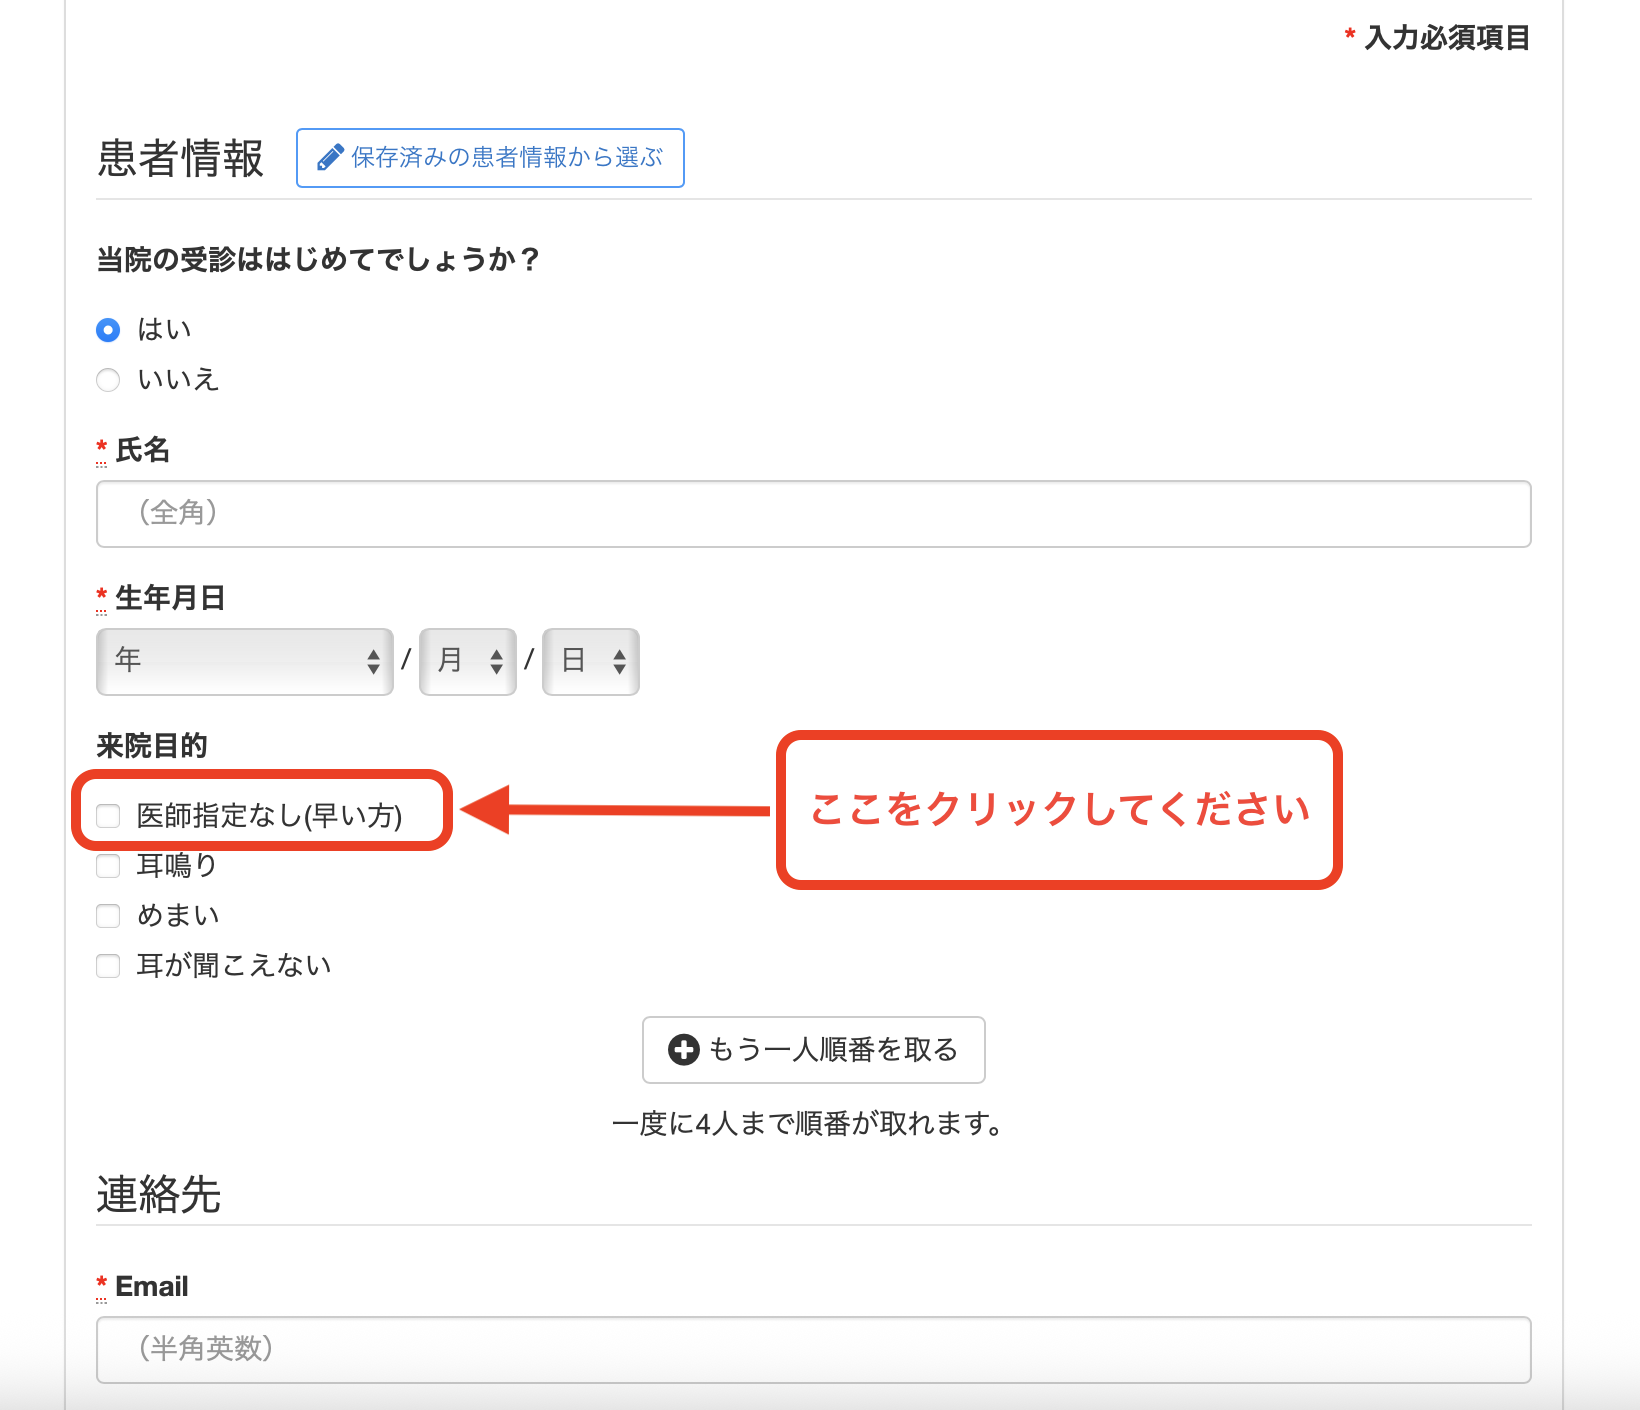Tick the めまい checkbox
This screenshot has height=1410, width=1640.
point(108,916)
